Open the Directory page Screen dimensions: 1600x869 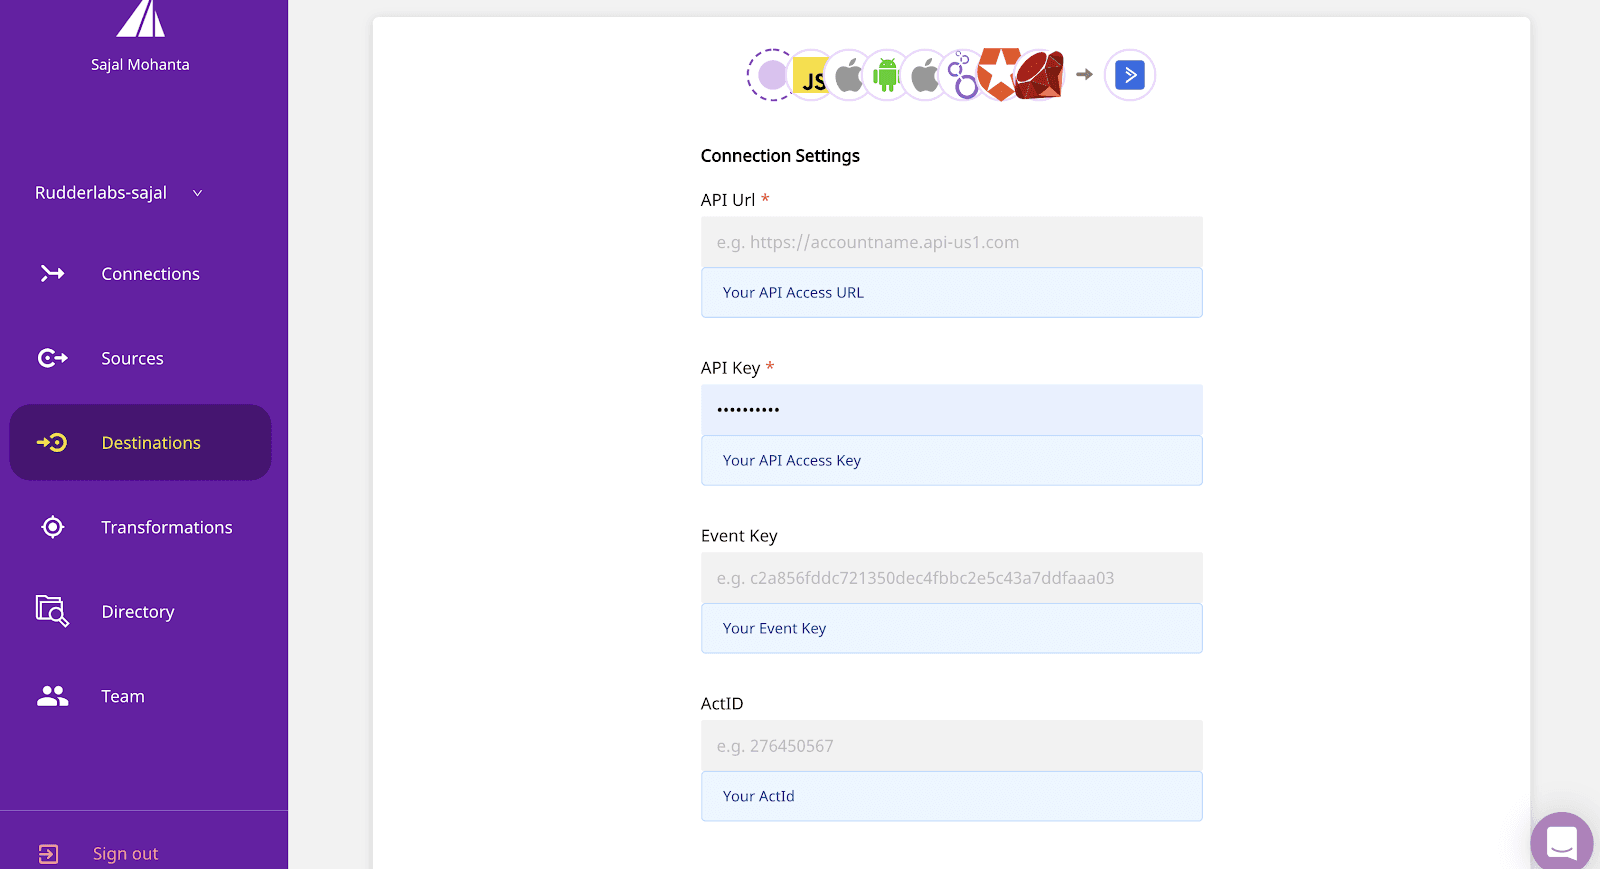(137, 612)
